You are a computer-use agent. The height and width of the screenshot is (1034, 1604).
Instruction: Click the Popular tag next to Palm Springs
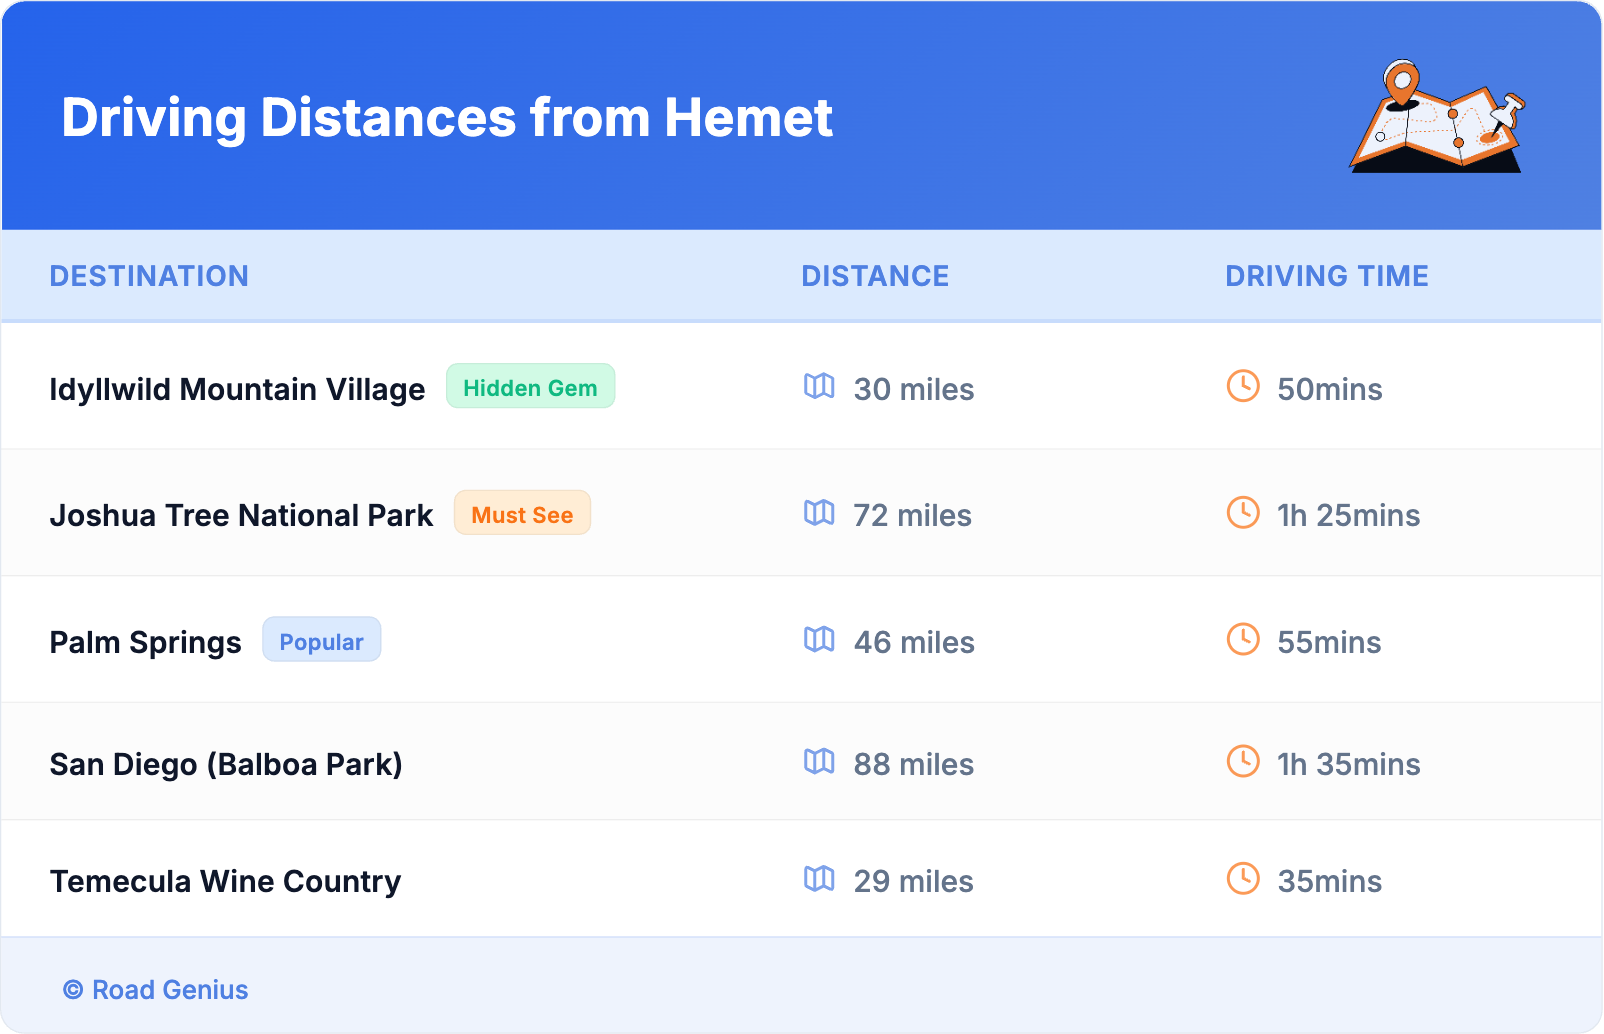click(321, 641)
